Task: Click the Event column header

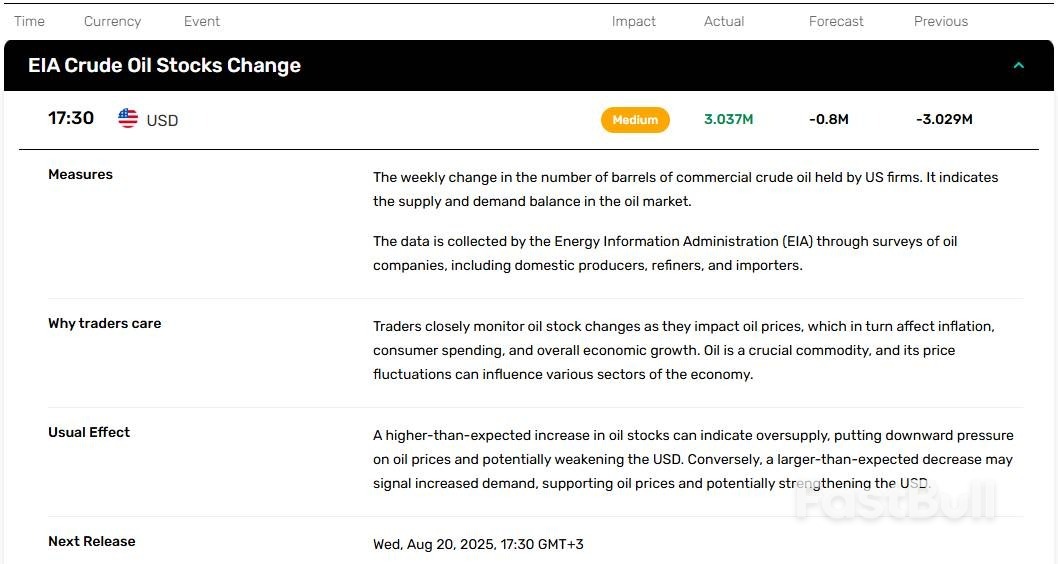Action: (x=202, y=21)
